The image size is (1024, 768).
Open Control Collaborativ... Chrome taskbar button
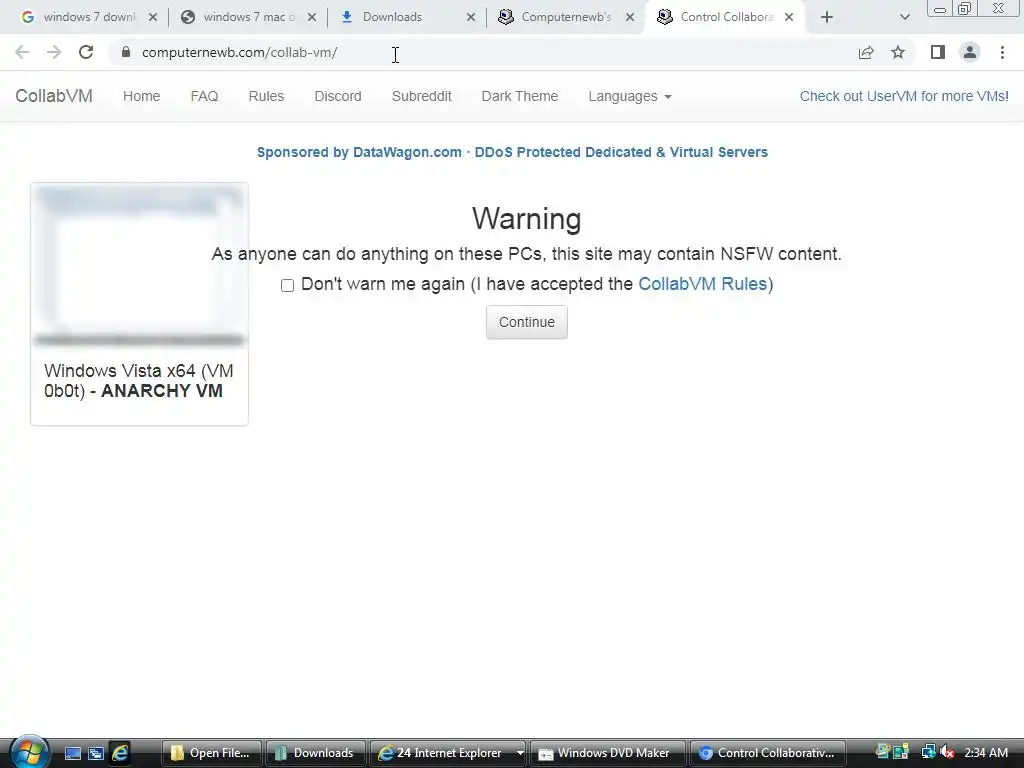767,753
